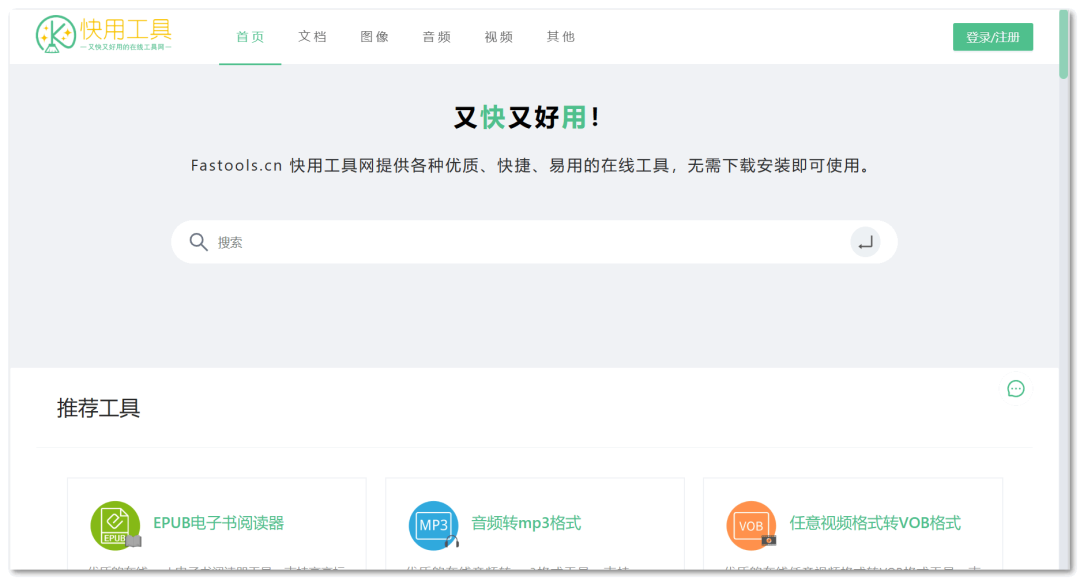Switch to the 图像 tab

(374, 36)
